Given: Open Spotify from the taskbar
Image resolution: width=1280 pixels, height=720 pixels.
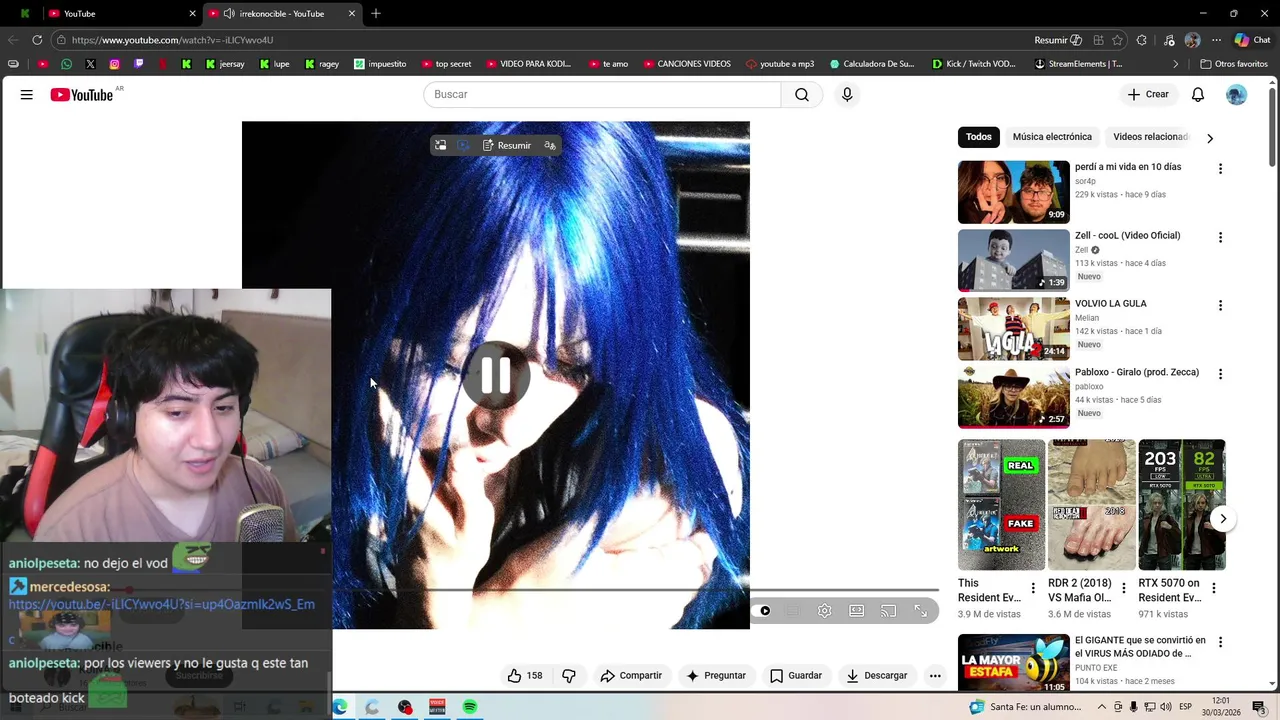Looking at the screenshot, I should (470, 707).
